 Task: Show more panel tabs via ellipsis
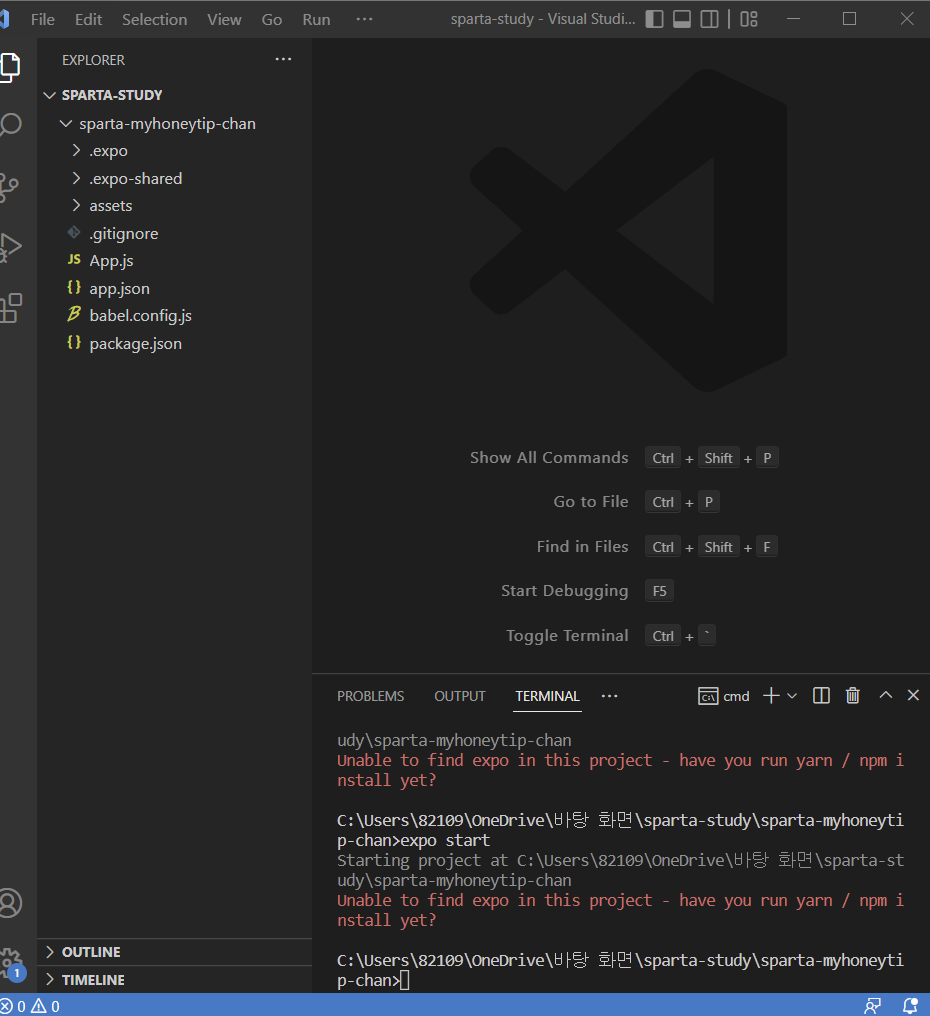point(609,696)
